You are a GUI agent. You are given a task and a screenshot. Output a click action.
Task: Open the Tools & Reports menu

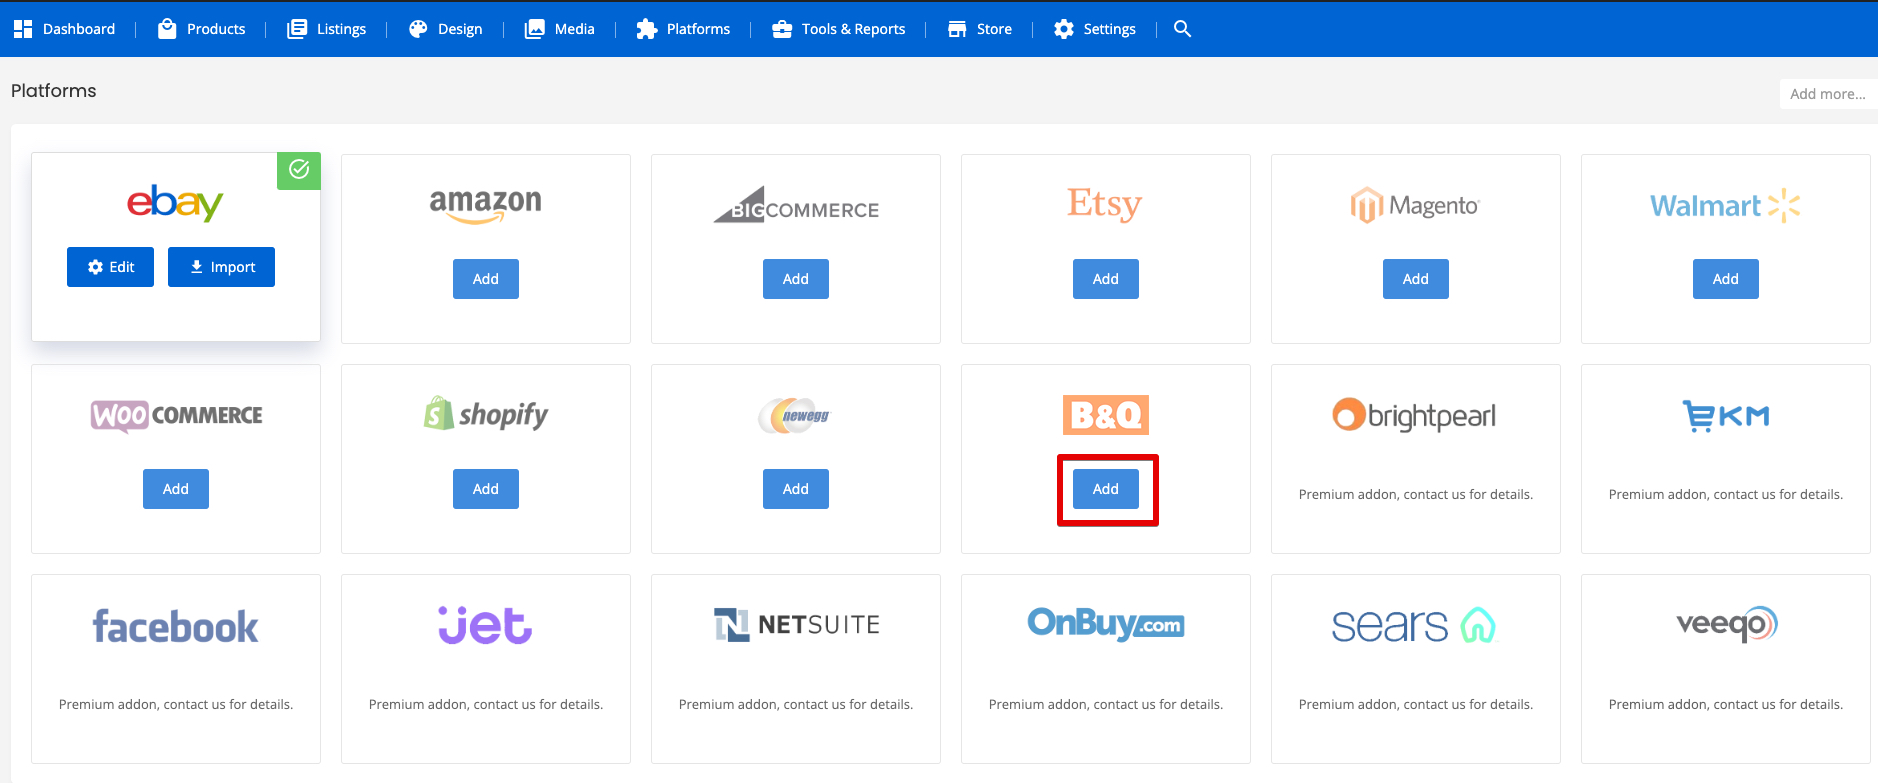[x=853, y=29]
